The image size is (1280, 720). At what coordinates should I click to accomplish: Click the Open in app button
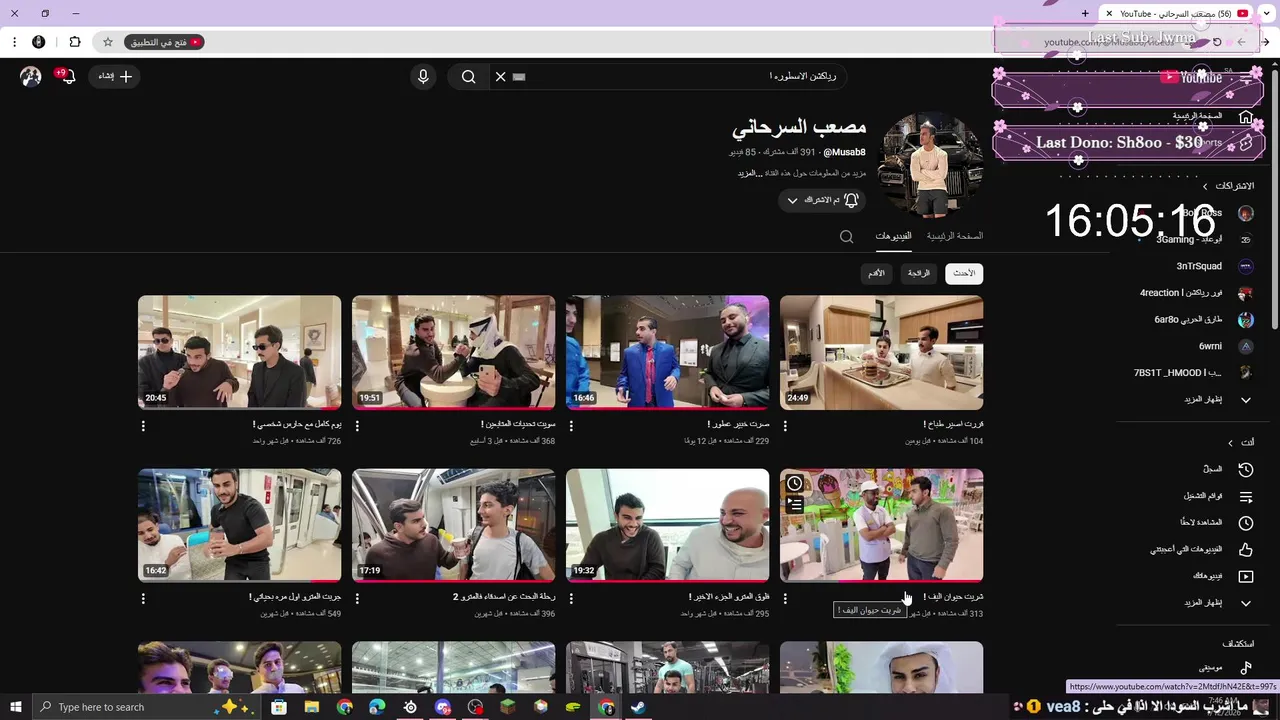click(x=165, y=42)
